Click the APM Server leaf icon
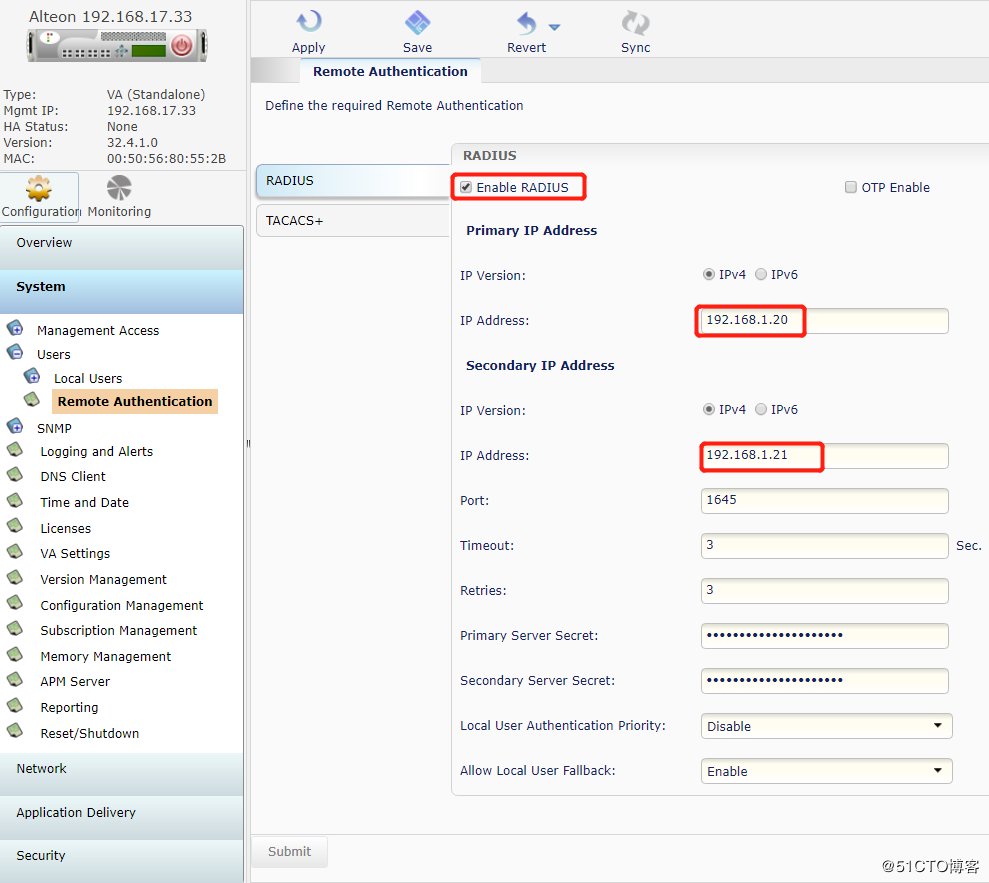 (x=15, y=680)
